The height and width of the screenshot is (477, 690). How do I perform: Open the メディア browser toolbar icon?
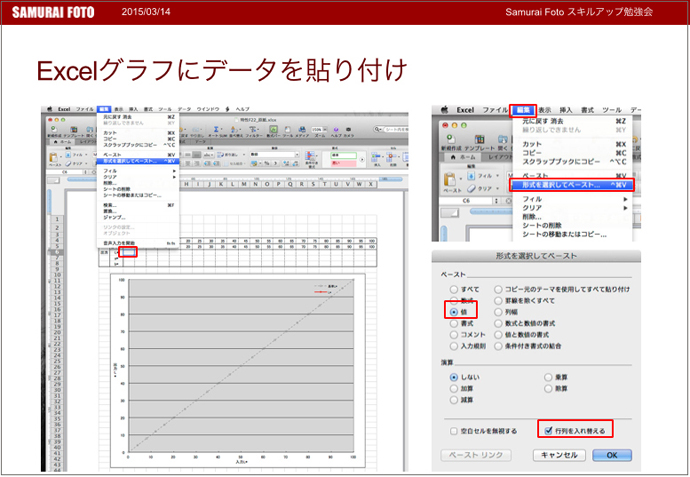pyautogui.click(x=302, y=129)
